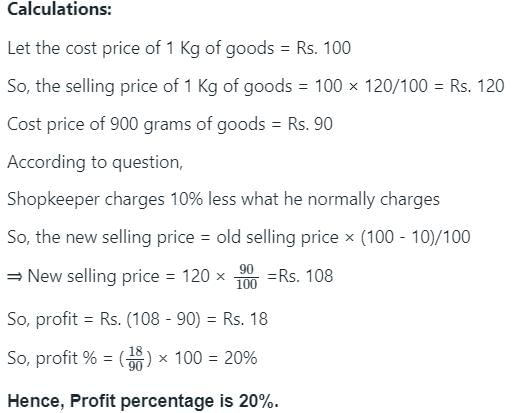Click the Calculations heading
This screenshot has height=413, width=519.
[x=59, y=9]
